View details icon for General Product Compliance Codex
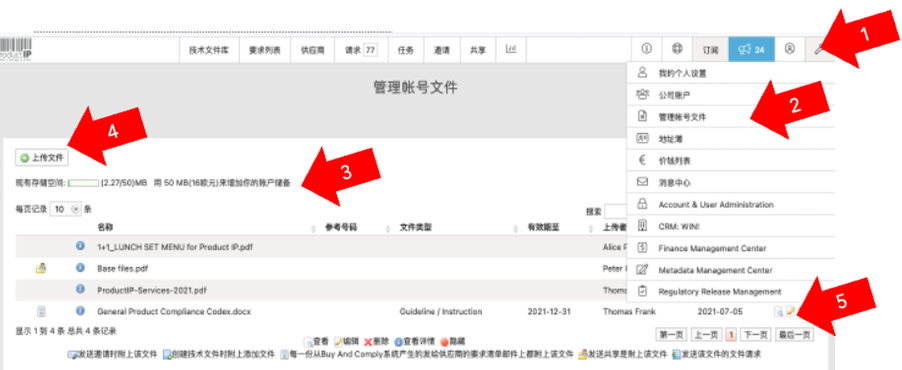Image resolution: width=902 pixels, height=370 pixels. click(x=81, y=311)
